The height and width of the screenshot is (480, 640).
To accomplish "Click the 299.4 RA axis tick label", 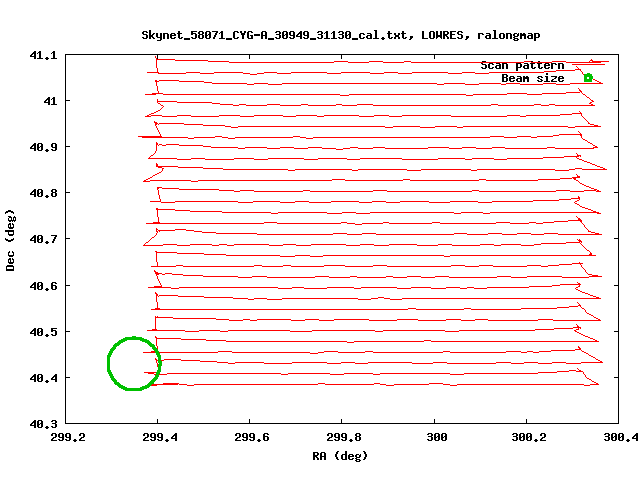I will [160, 437].
